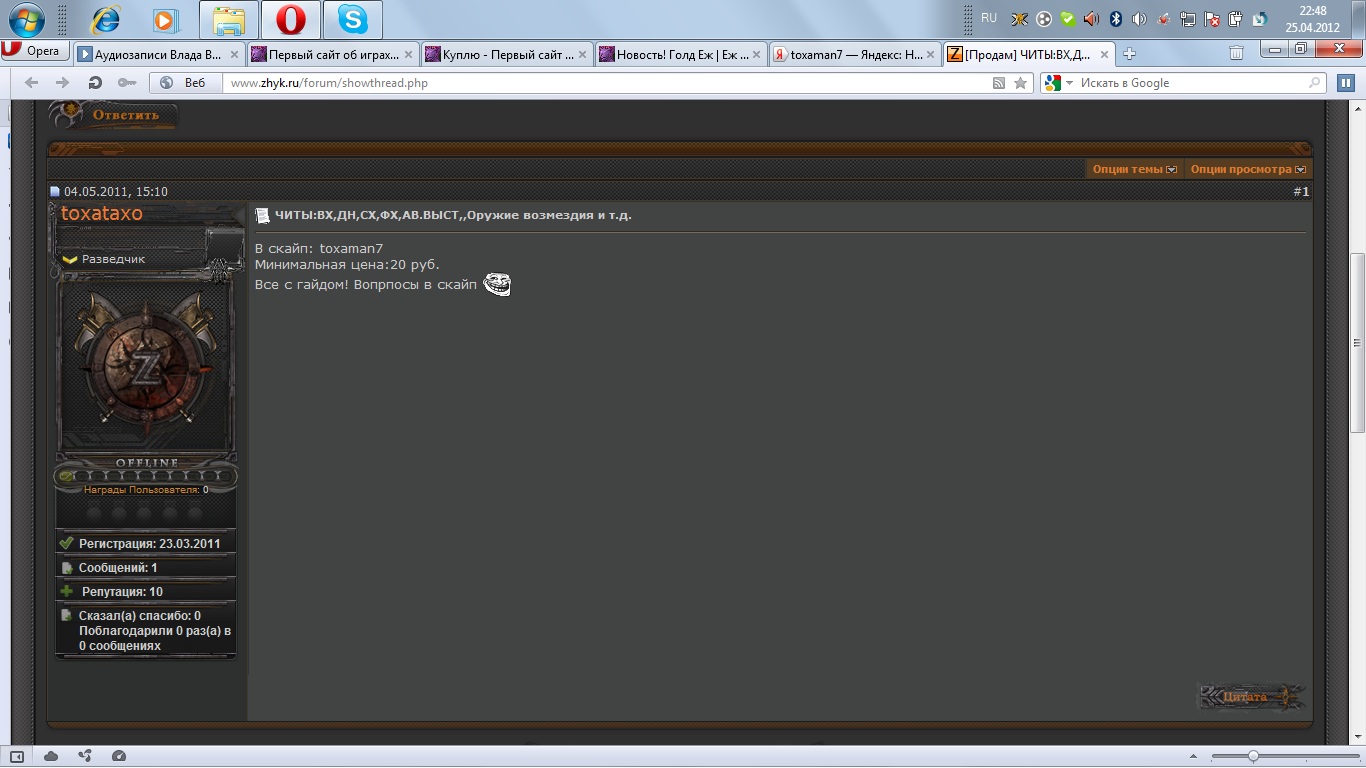Click the text В скайп: toxaman7

pos(319,249)
